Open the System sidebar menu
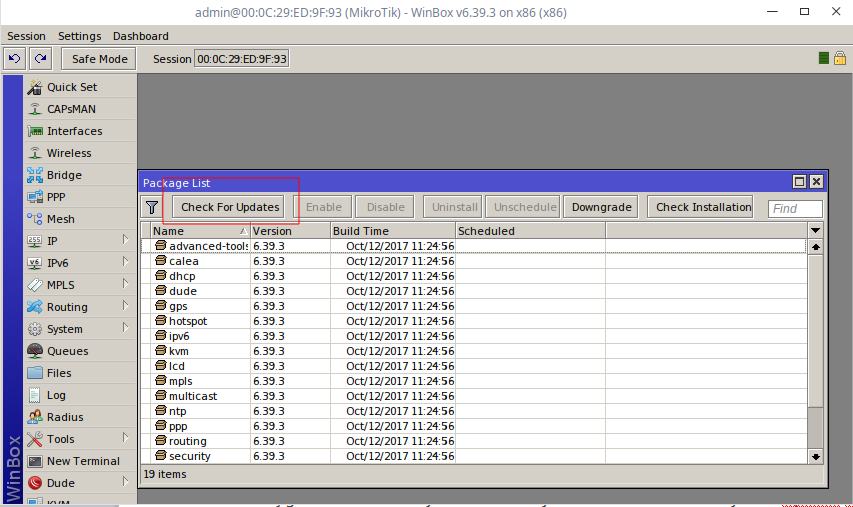853x507 pixels. pos(80,329)
